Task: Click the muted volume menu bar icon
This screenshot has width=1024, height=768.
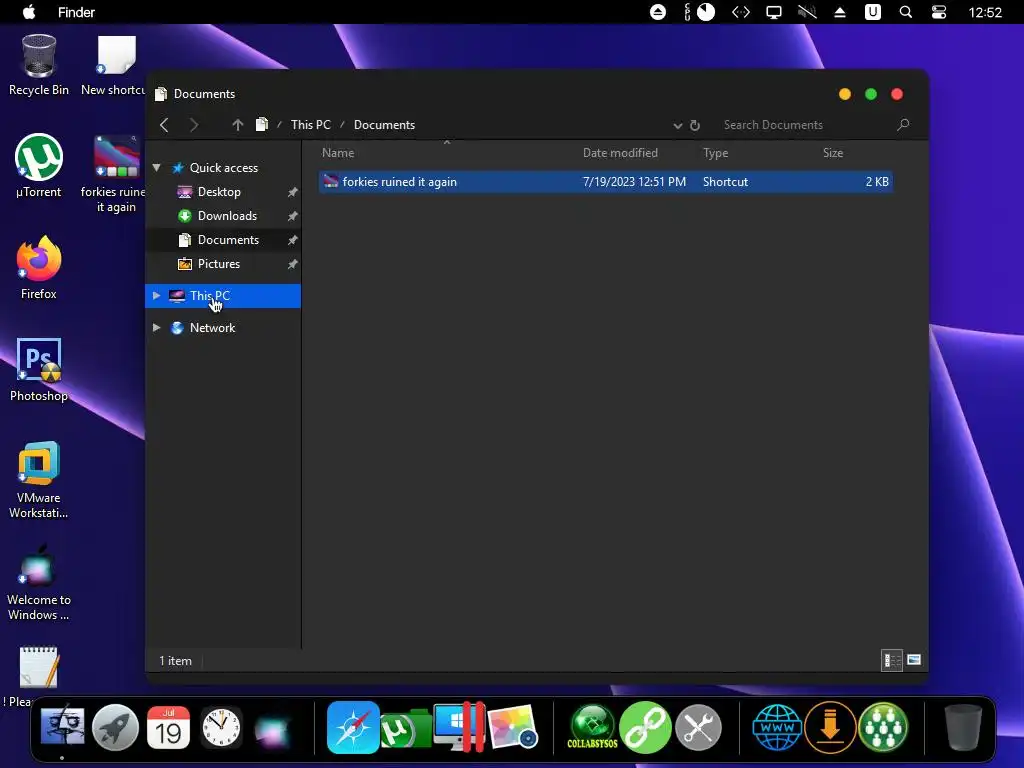Action: tap(807, 12)
